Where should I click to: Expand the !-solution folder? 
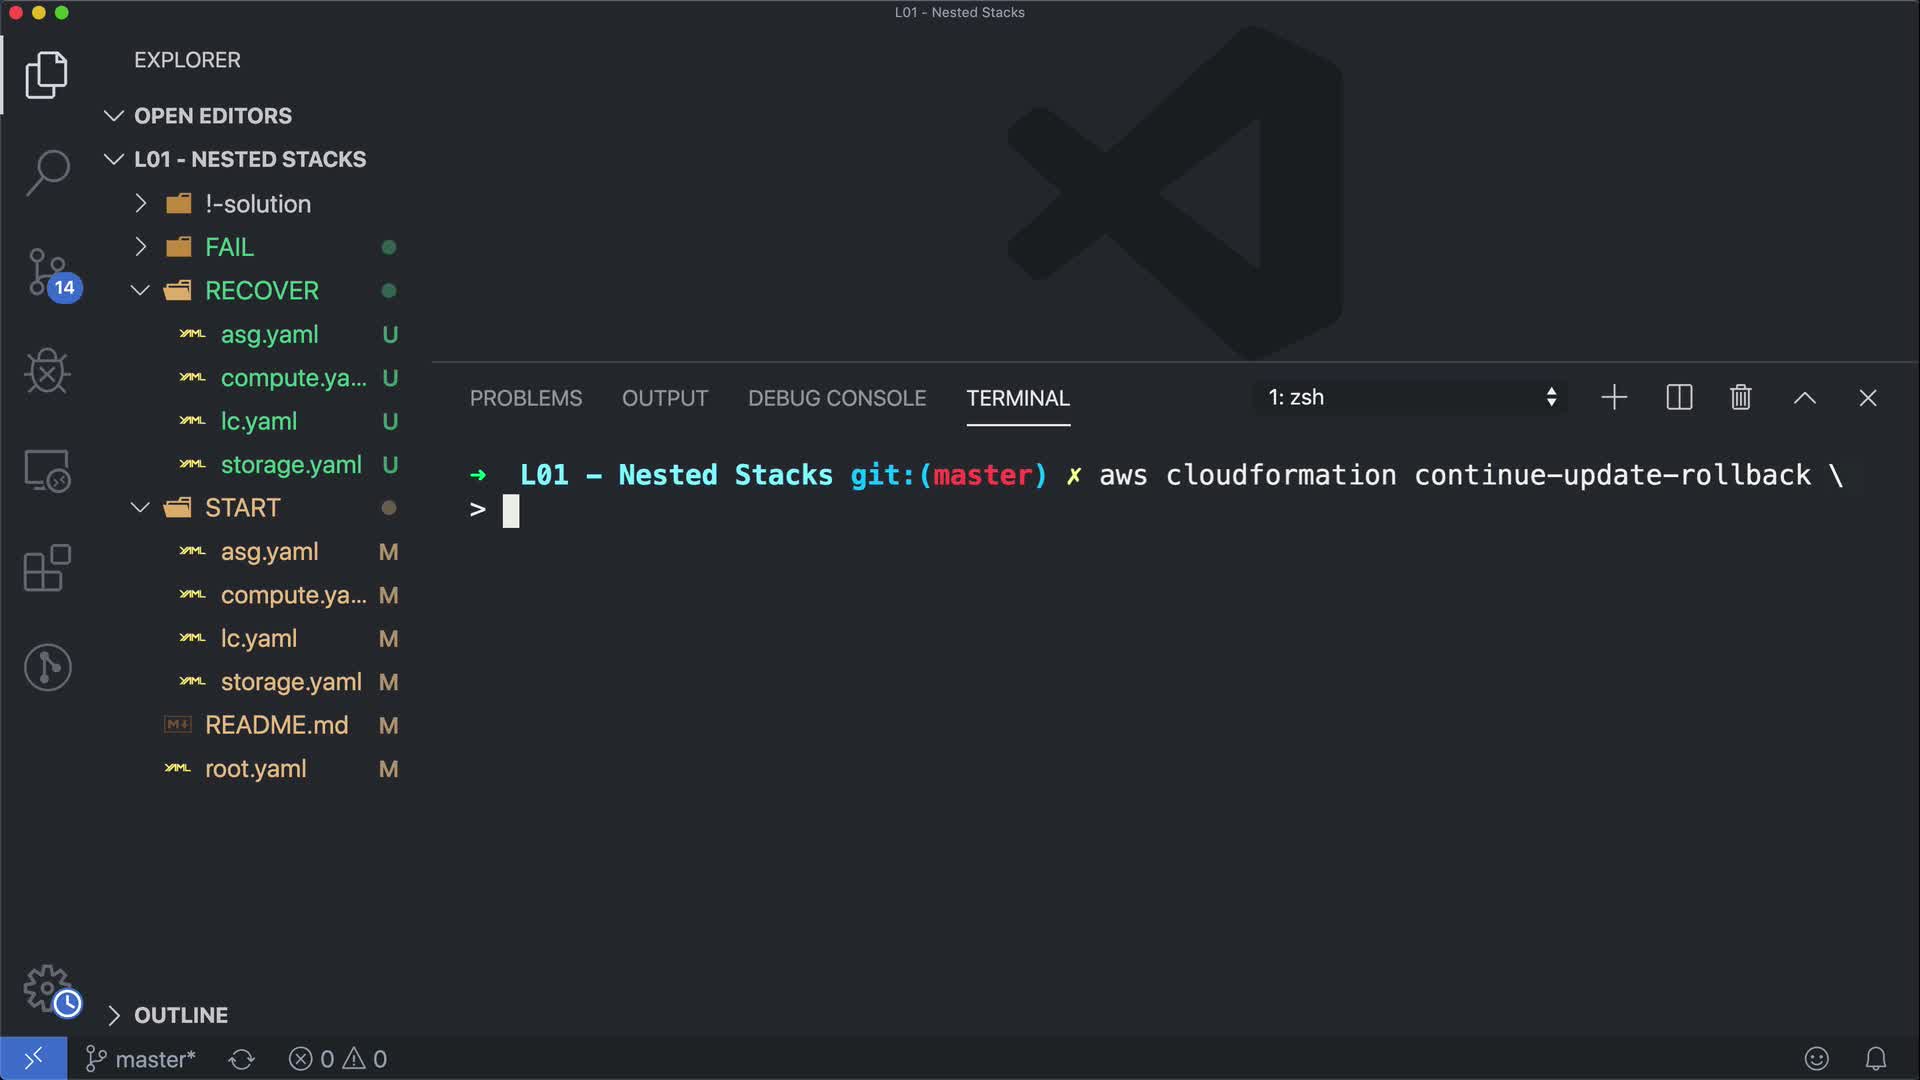pos(257,204)
